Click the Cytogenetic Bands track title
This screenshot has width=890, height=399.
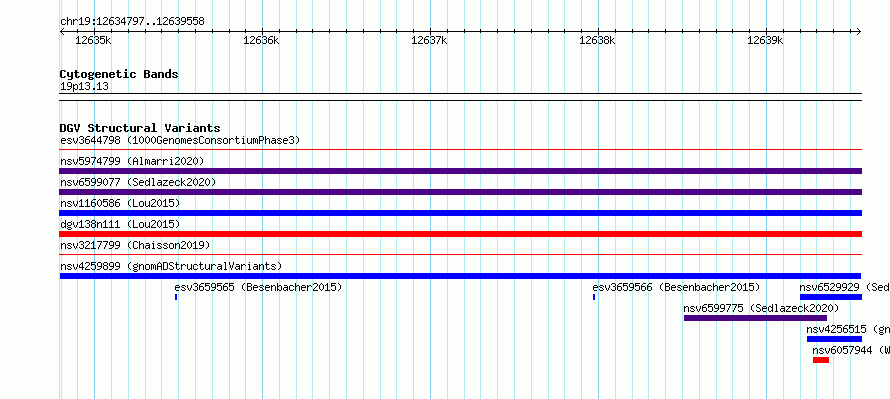[x=119, y=74]
